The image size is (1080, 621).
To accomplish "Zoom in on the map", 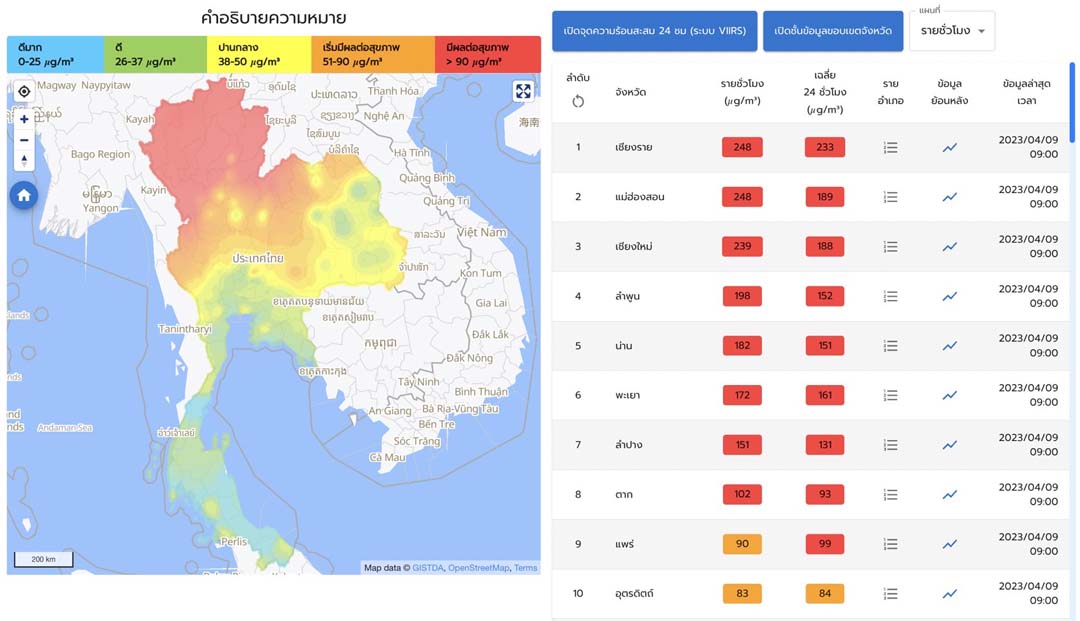I will [x=24, y=119].
